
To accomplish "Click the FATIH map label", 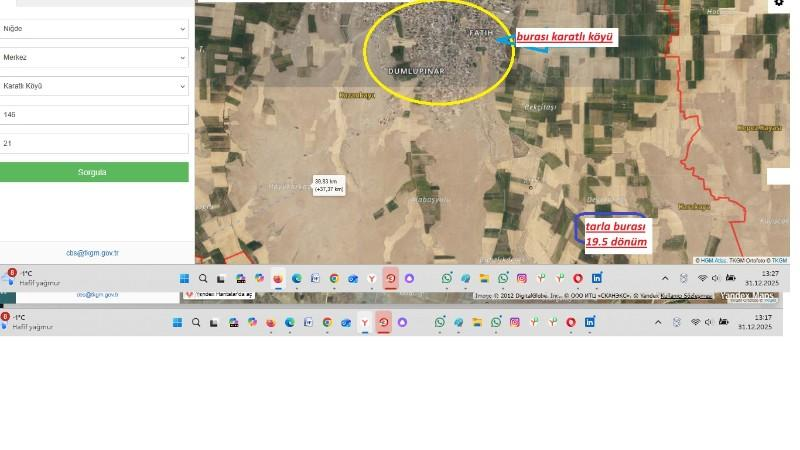I will tap(481, 33).
